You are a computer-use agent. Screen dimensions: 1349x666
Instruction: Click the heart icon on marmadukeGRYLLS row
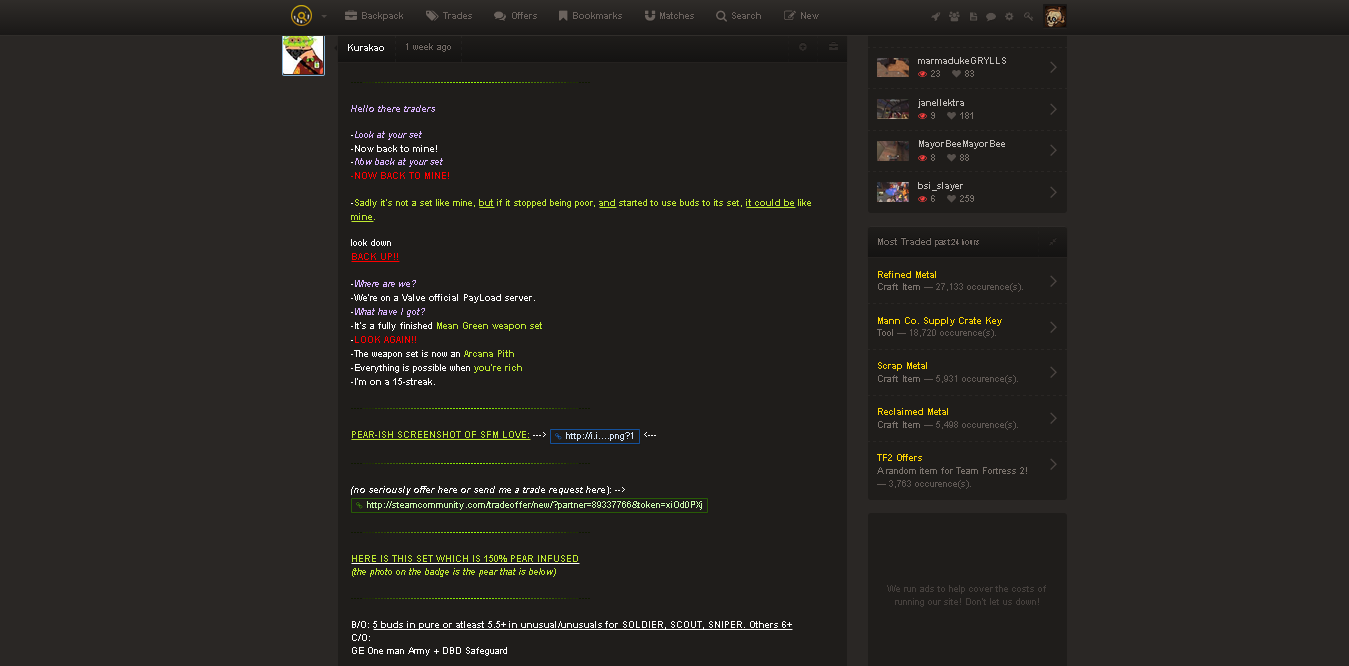[956, 74]
